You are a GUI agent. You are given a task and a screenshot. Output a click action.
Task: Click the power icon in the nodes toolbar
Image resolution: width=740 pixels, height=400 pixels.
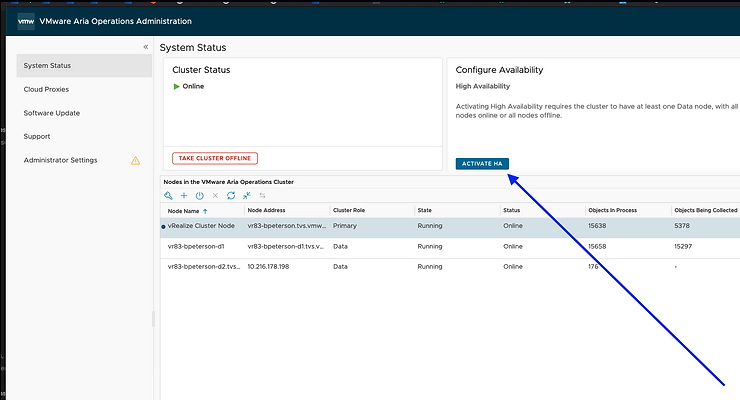coord(200,195)
